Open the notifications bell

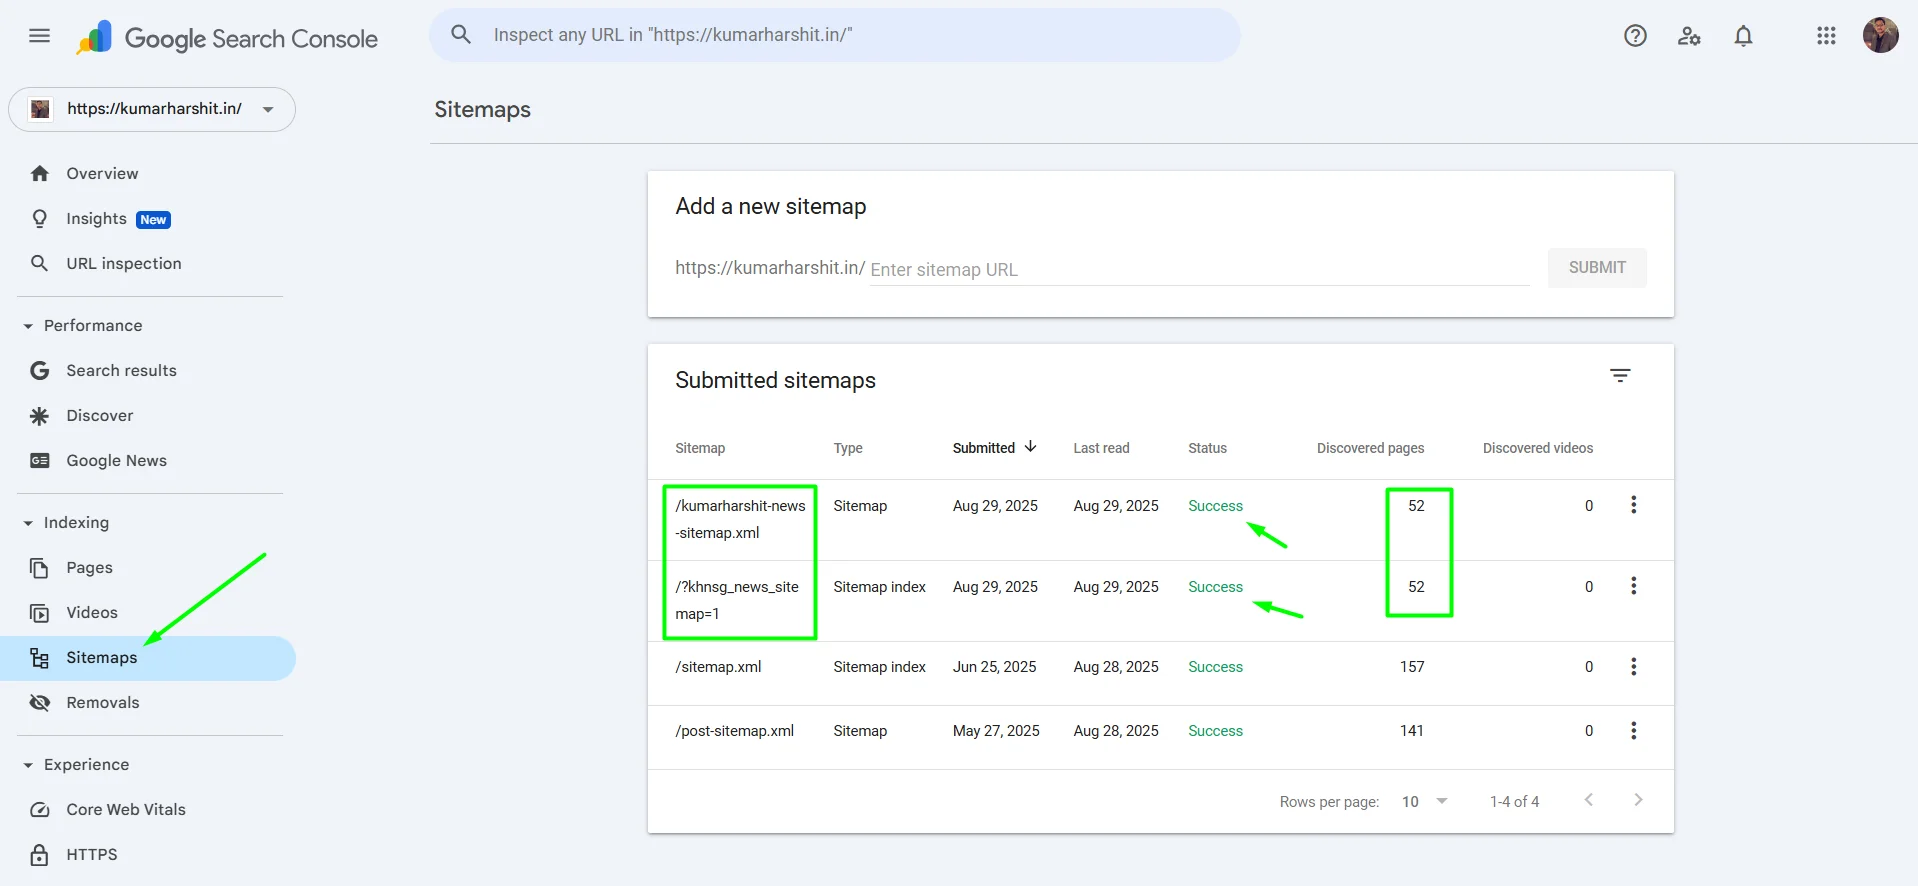coord(1743,36)
